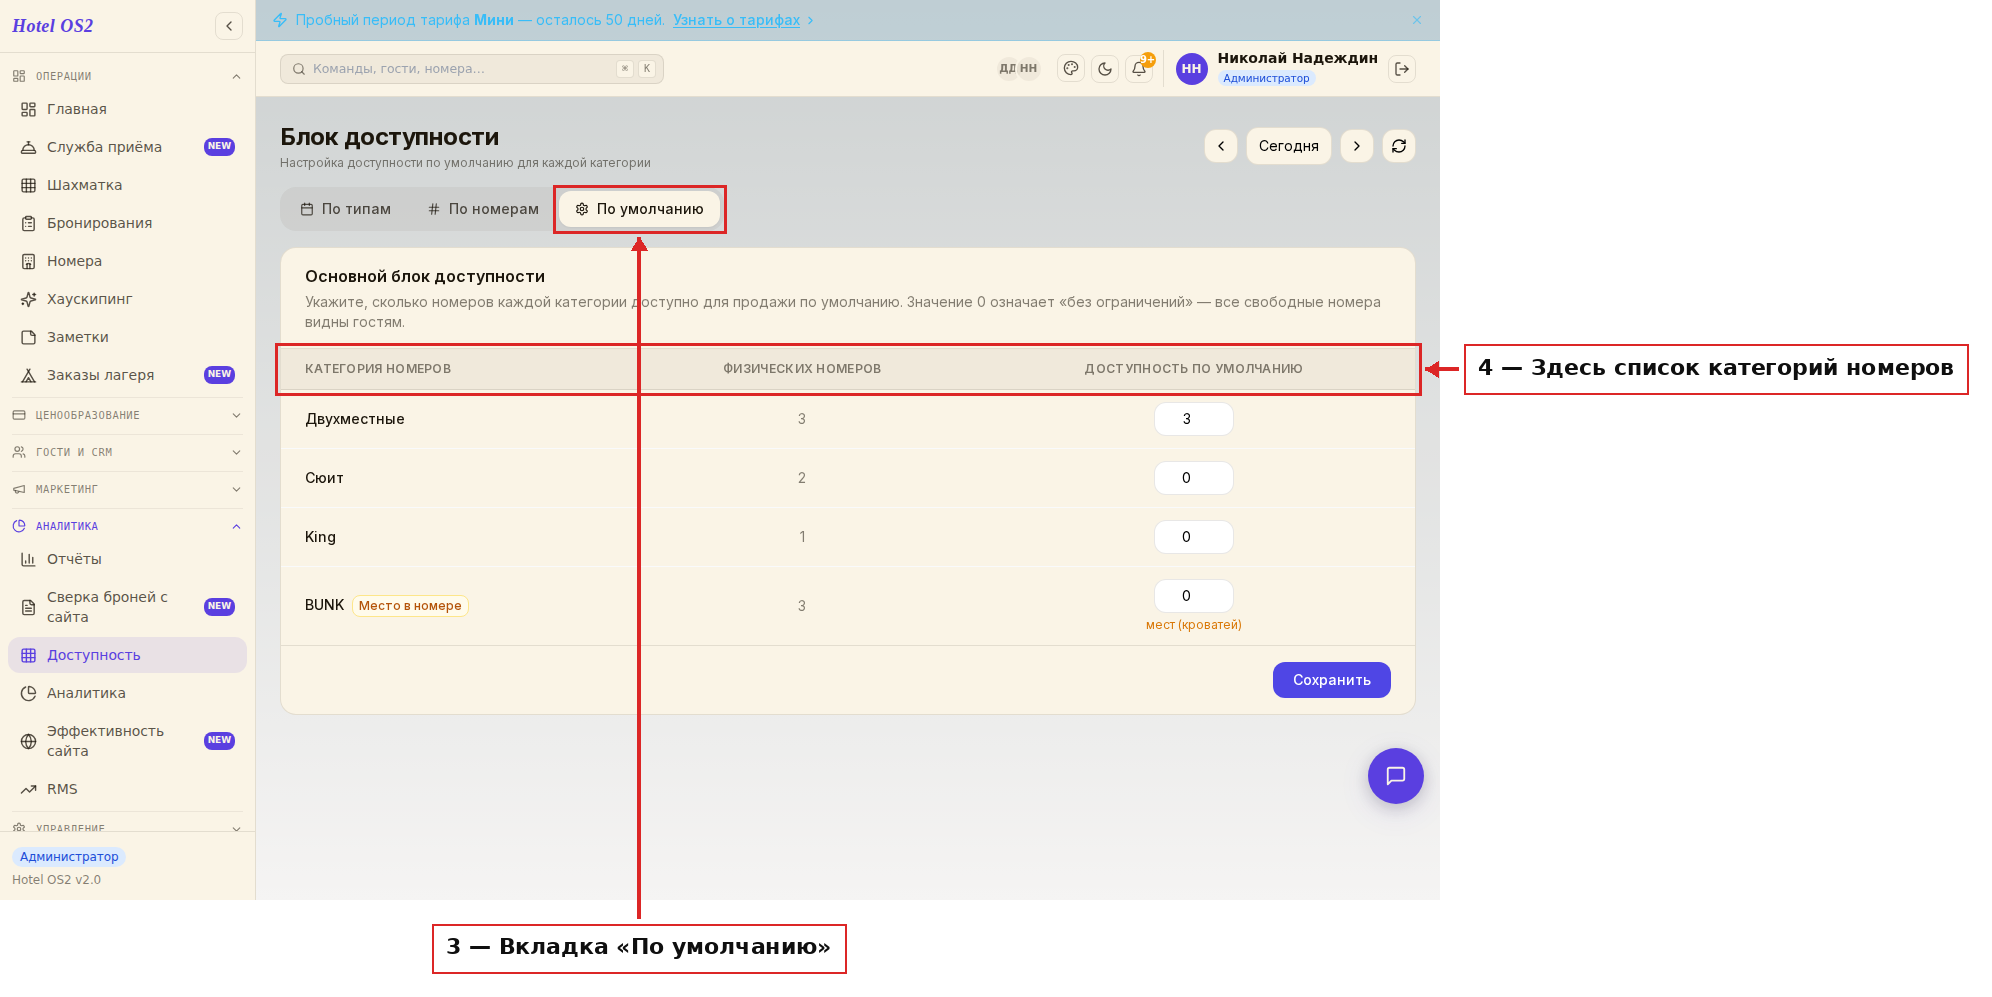Click the Место в номере badge

(410, 606)
